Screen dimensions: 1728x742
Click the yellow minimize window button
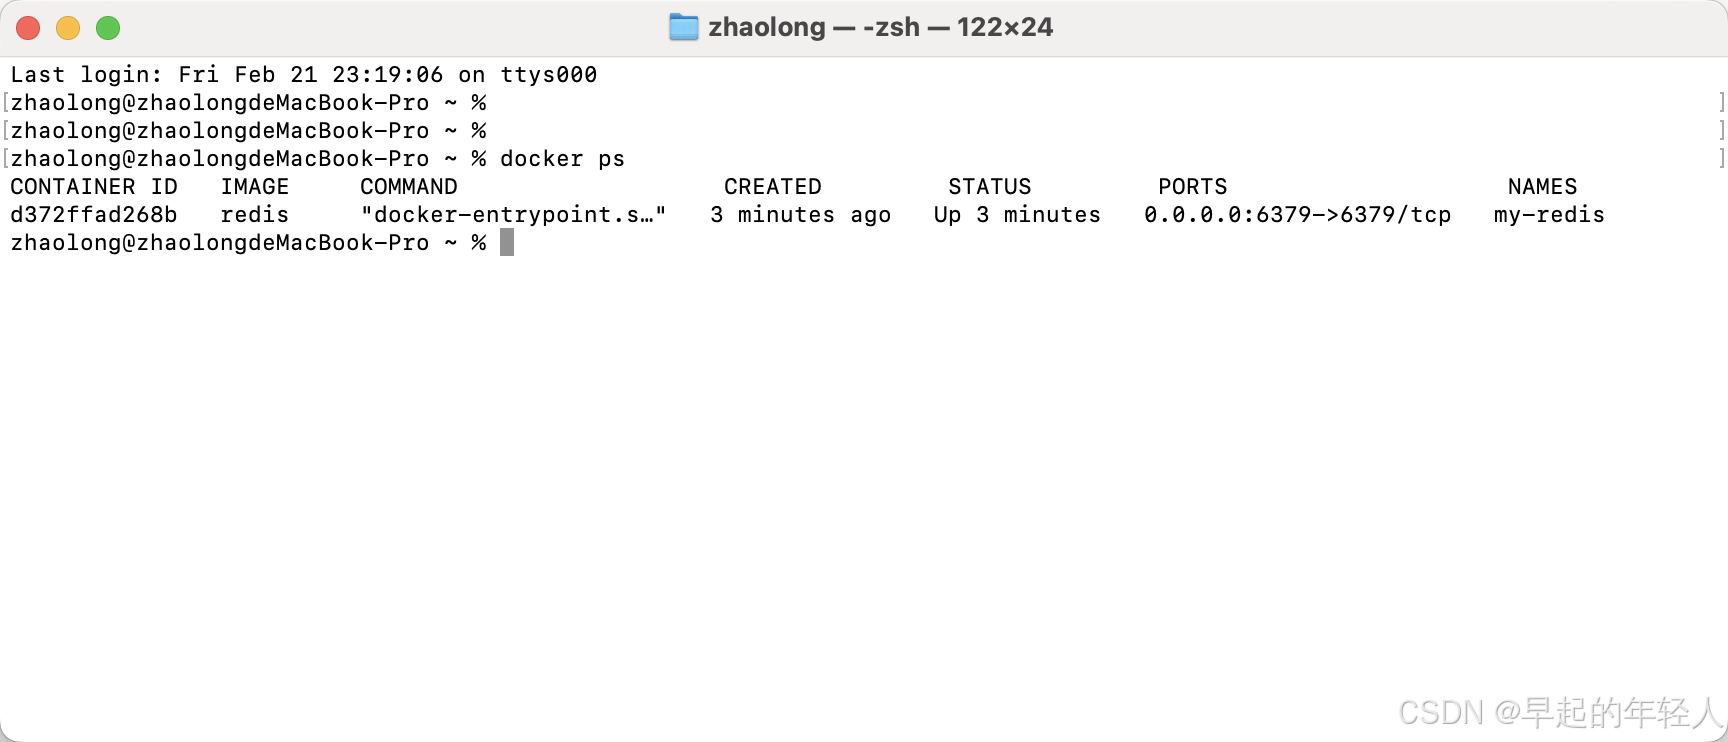(68, 28)
